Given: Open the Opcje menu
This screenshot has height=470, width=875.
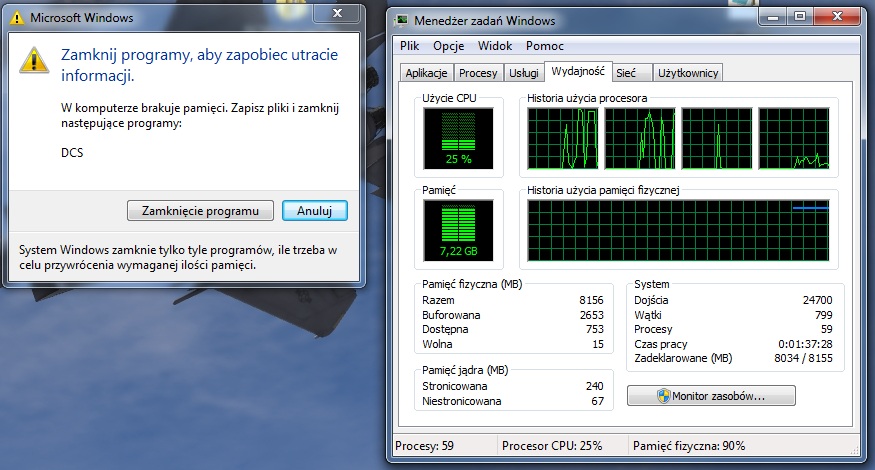Looking at the screenshot, I should (449, 46).
